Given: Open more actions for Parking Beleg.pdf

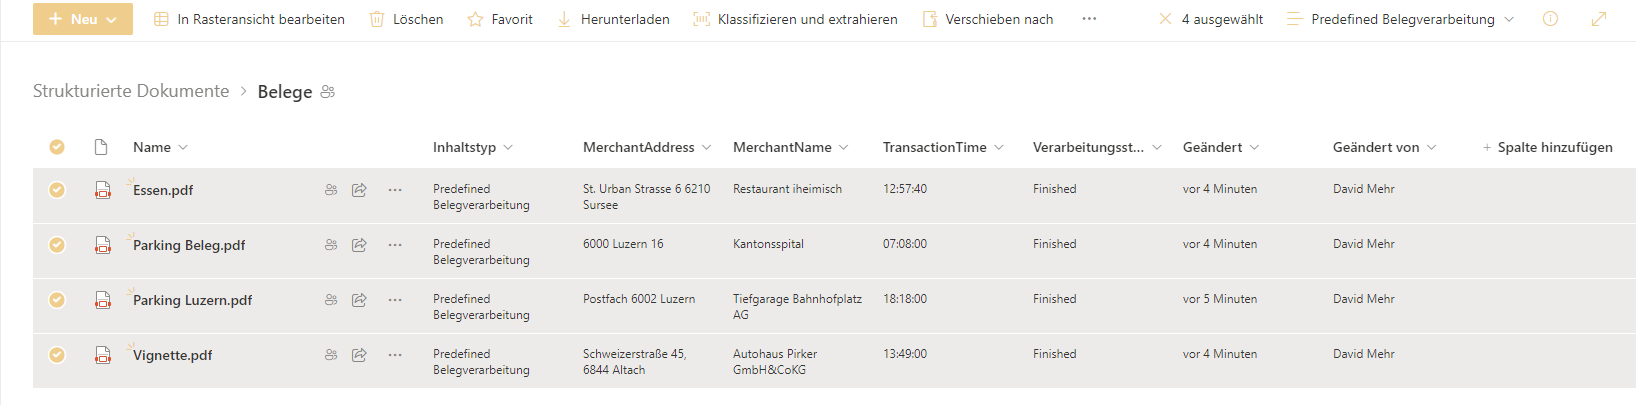Looking at the screenshot, I should (395, 245).
